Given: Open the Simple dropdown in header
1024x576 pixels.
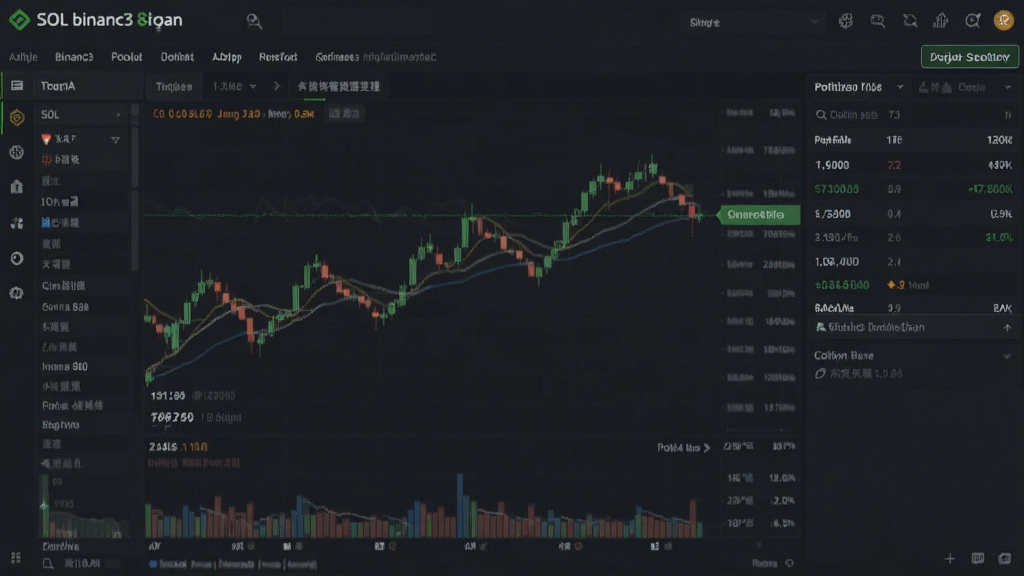Looking at the screenshot, I should 752,22.
